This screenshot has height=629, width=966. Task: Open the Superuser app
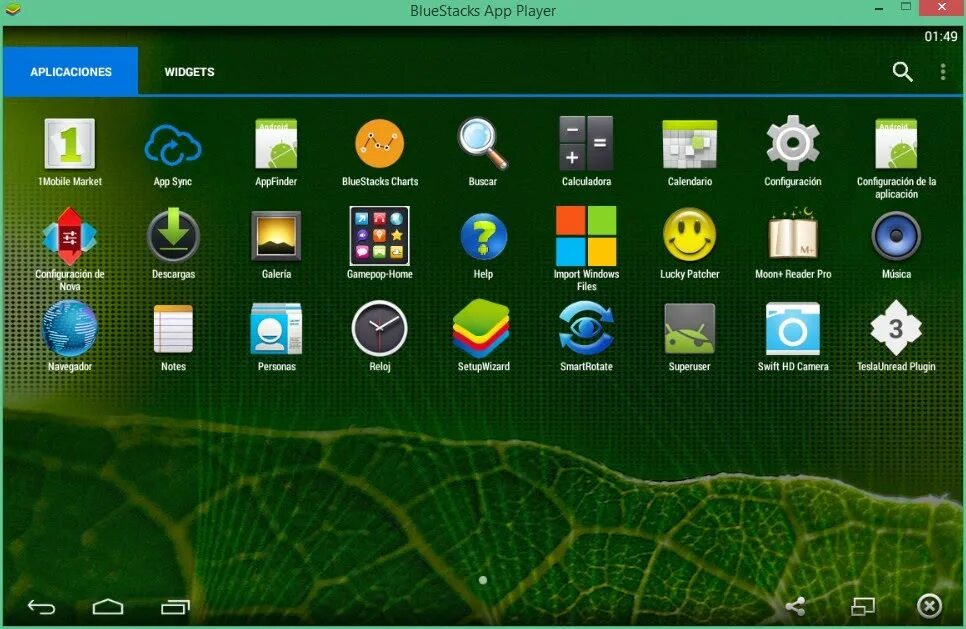click(x=689, y=330)
